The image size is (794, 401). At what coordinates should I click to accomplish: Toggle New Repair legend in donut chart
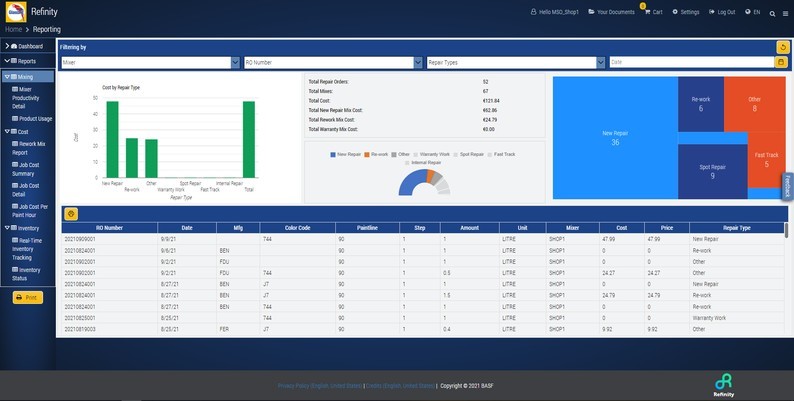tap(345, 154)
